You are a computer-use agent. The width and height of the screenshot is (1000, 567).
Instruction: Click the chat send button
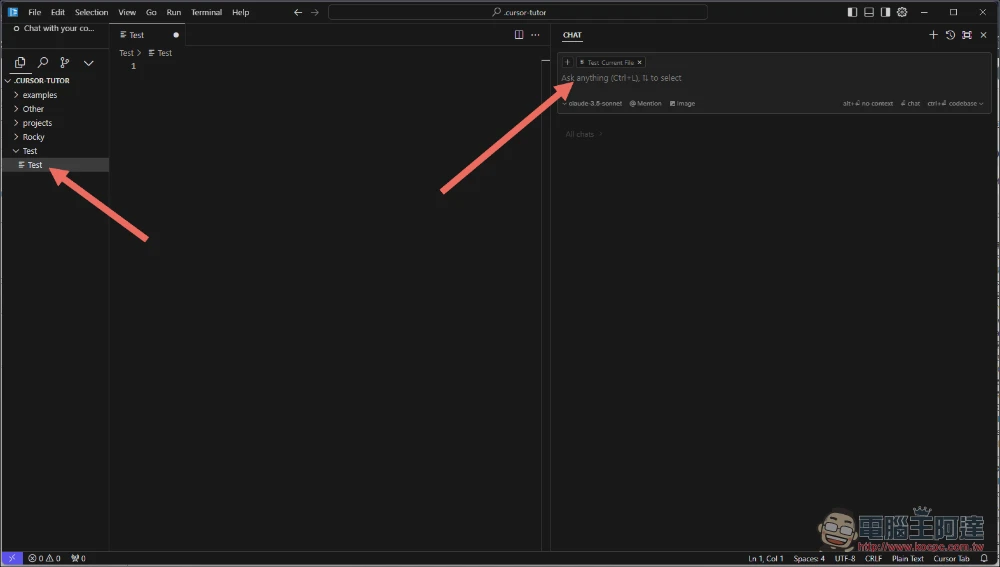click(x=911, y=103)
